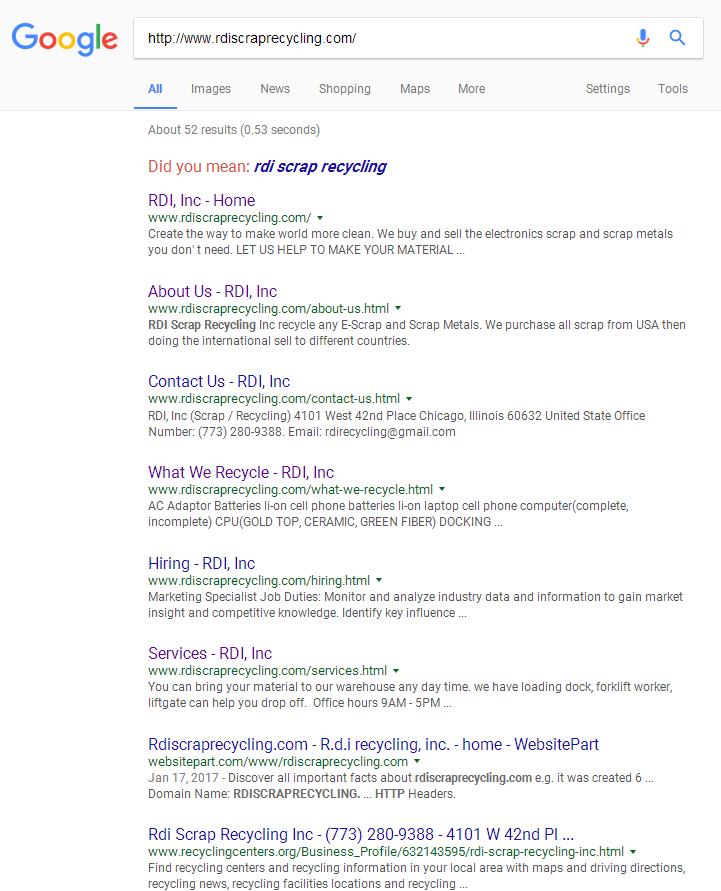Click the green www.rdiscraprecycling.com/hiring.html URL
721x891 pixels.
pyautogui.click(x=259, y=581)
